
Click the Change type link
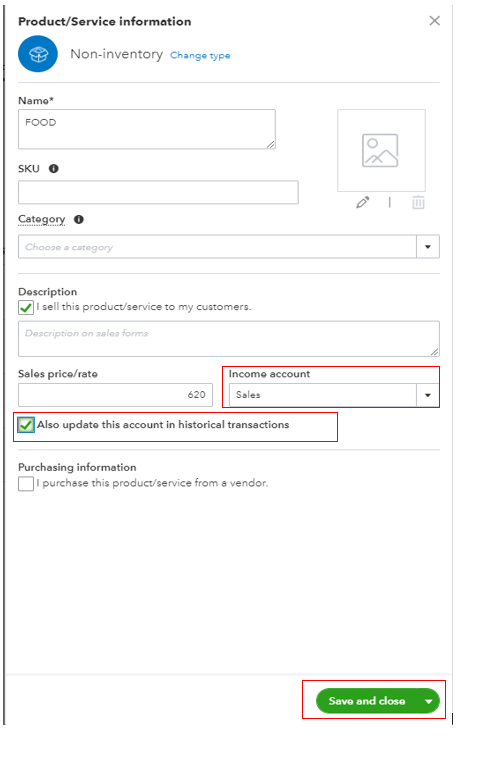200,55
